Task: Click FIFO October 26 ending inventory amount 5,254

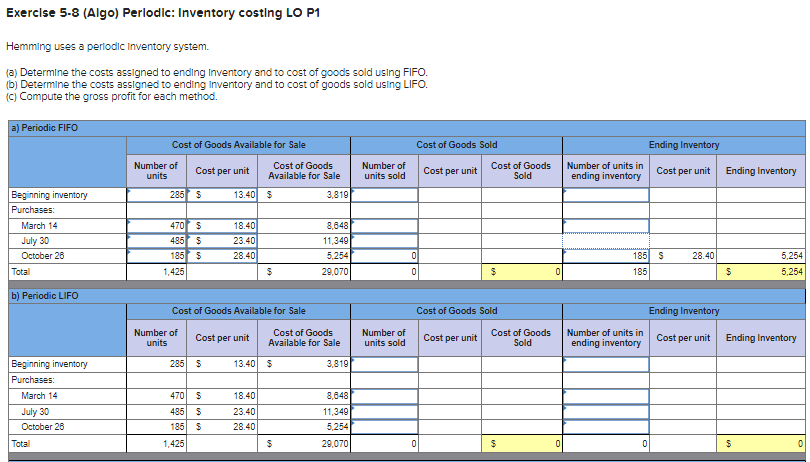Action: (760, 256)
